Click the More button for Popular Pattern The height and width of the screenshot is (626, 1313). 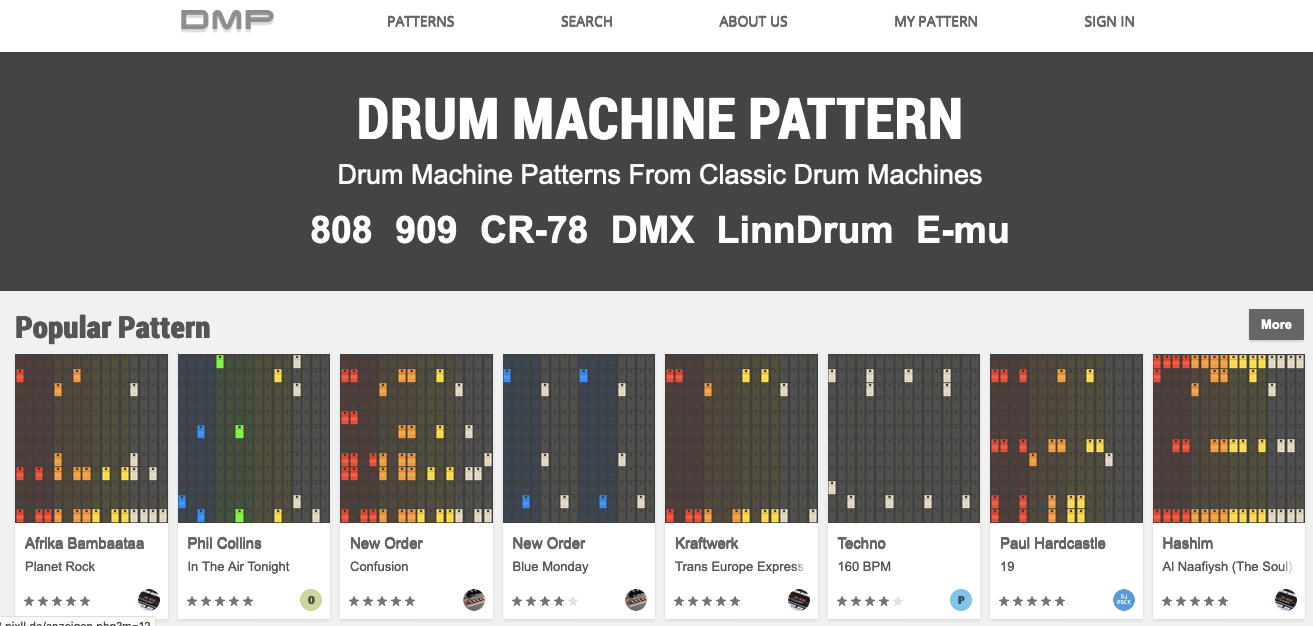1276,324
